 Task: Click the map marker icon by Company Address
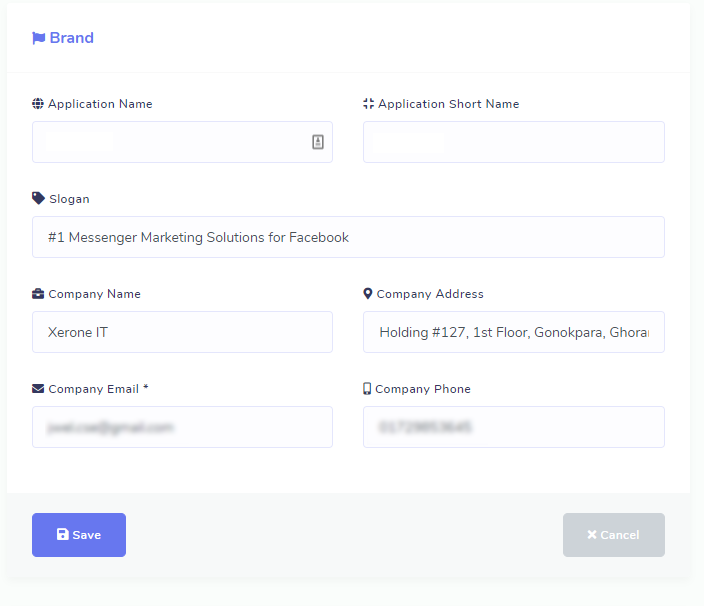click(368, 294)
